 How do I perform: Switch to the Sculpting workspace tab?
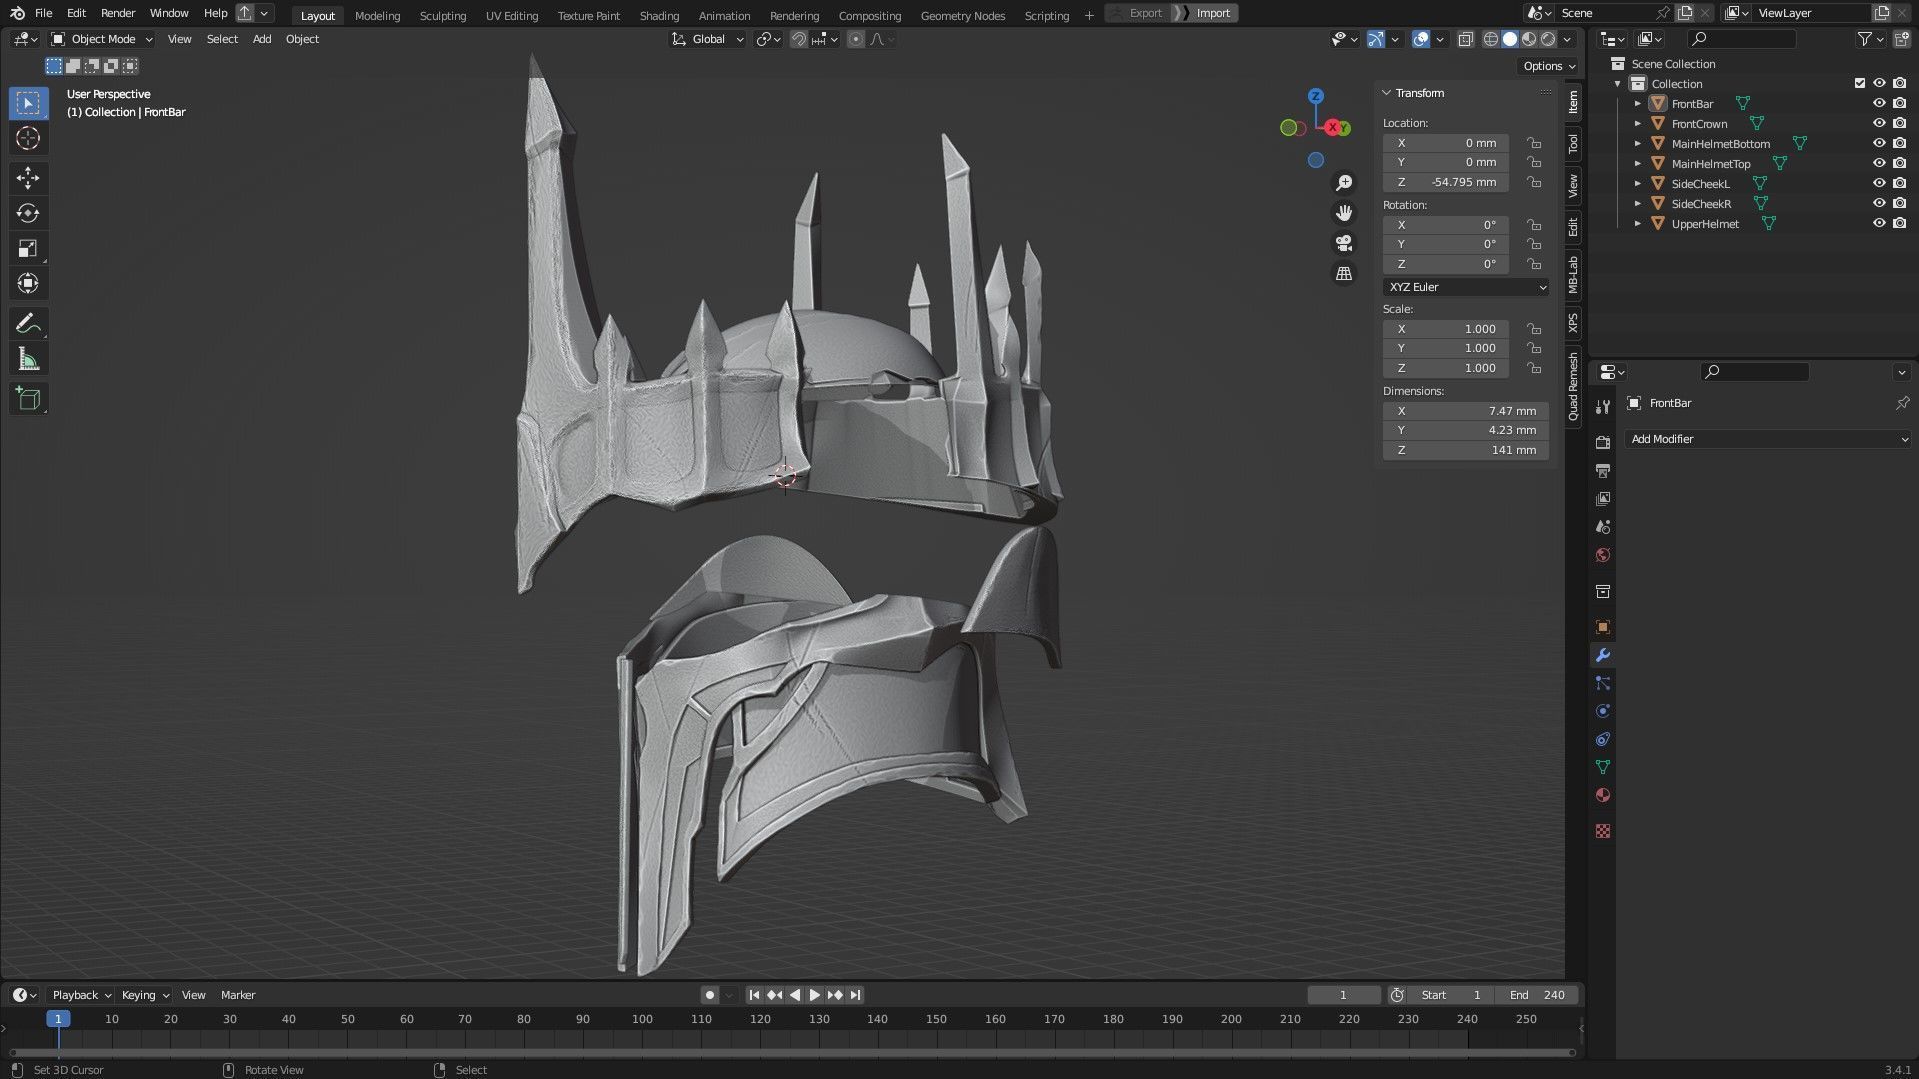coord(442,15)
